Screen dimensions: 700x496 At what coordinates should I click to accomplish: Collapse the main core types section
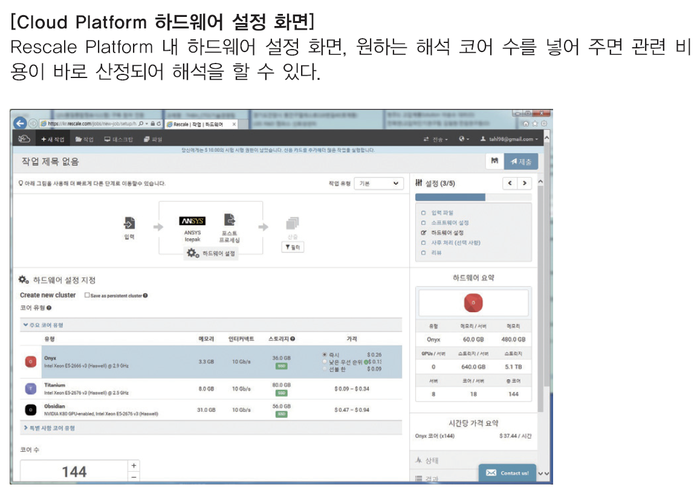(x=43, y=325)
